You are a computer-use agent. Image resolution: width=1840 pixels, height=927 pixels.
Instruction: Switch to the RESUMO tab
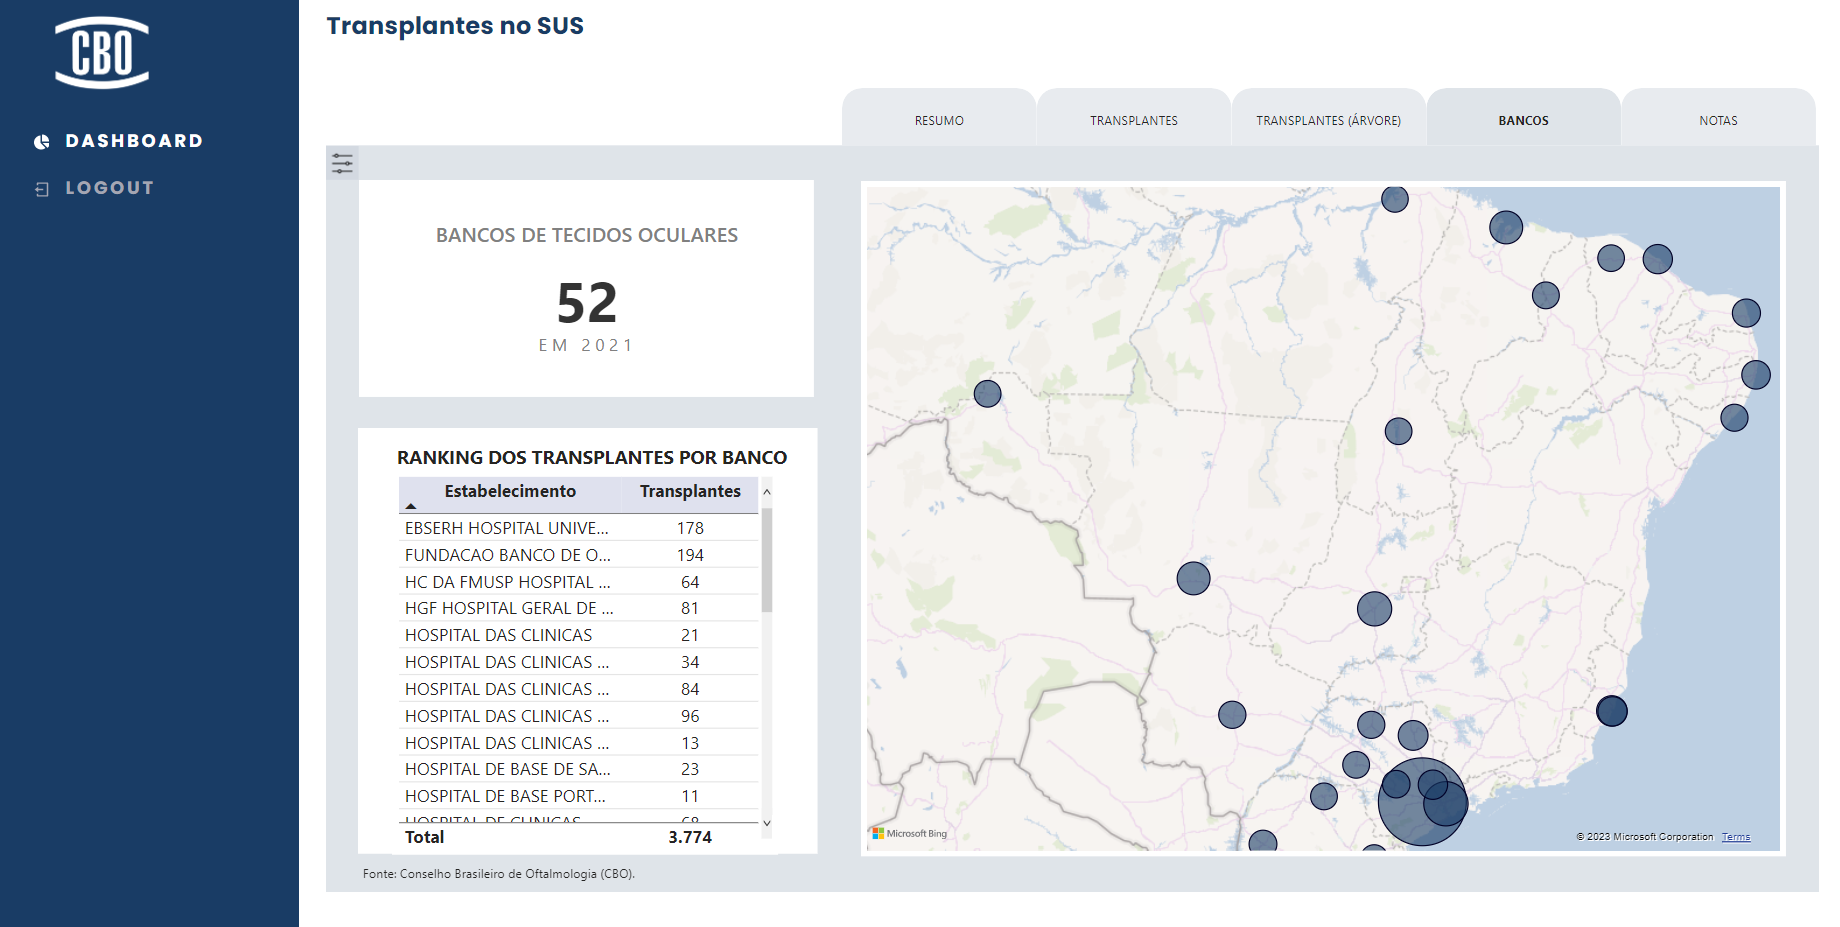pos(939,120)
